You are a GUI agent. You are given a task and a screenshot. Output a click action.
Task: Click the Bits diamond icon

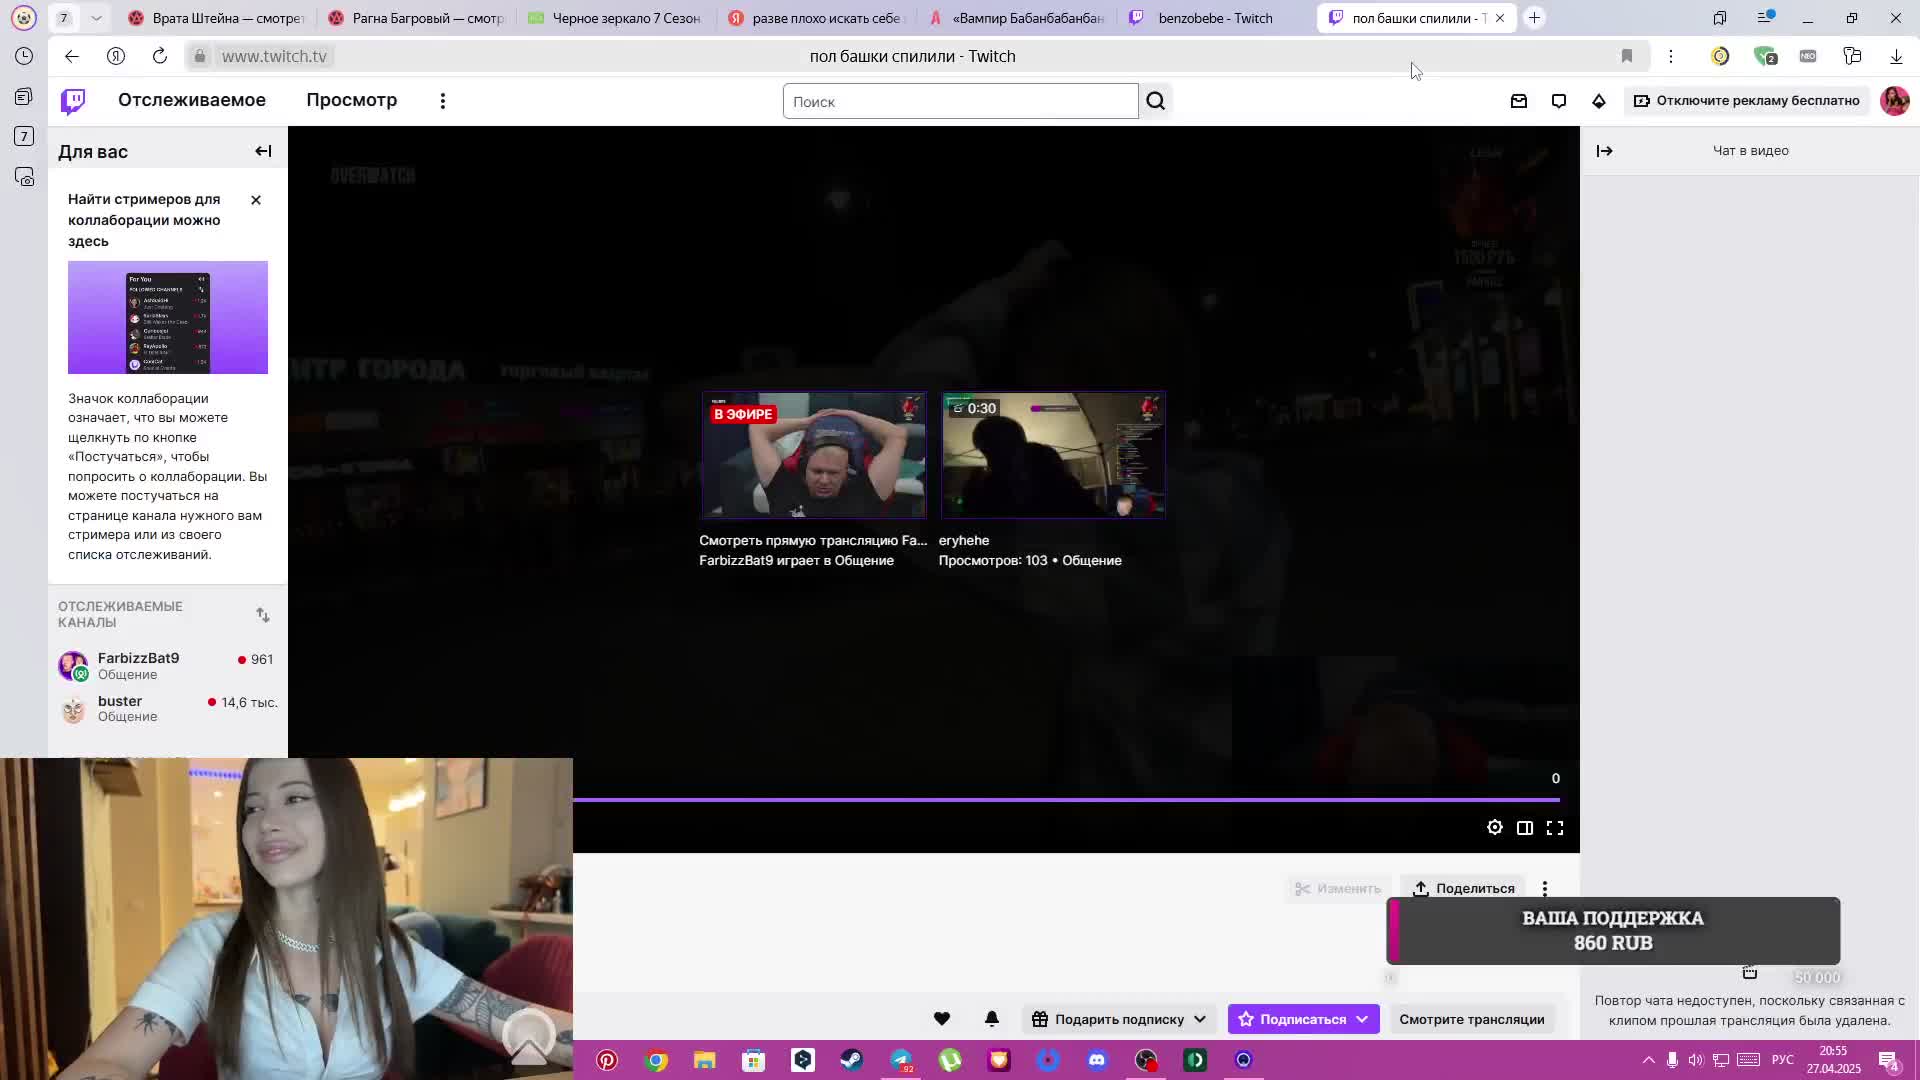[1599, 101]
